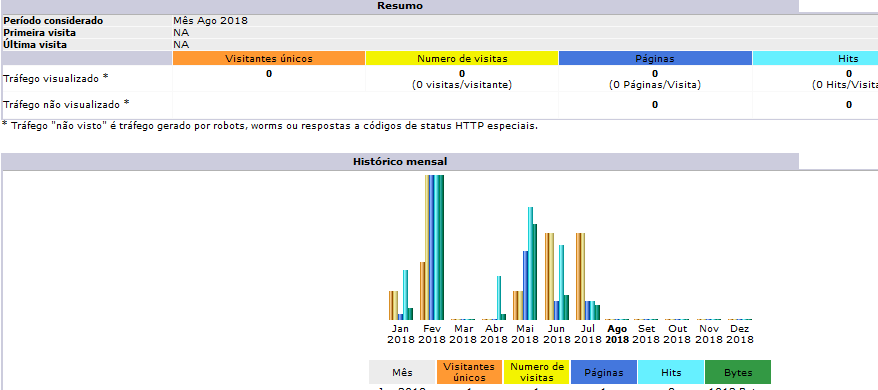878x390 pixels.
Task: Click cyan 'Hits' header in monthly table
Action: click(x=671, y=372)
